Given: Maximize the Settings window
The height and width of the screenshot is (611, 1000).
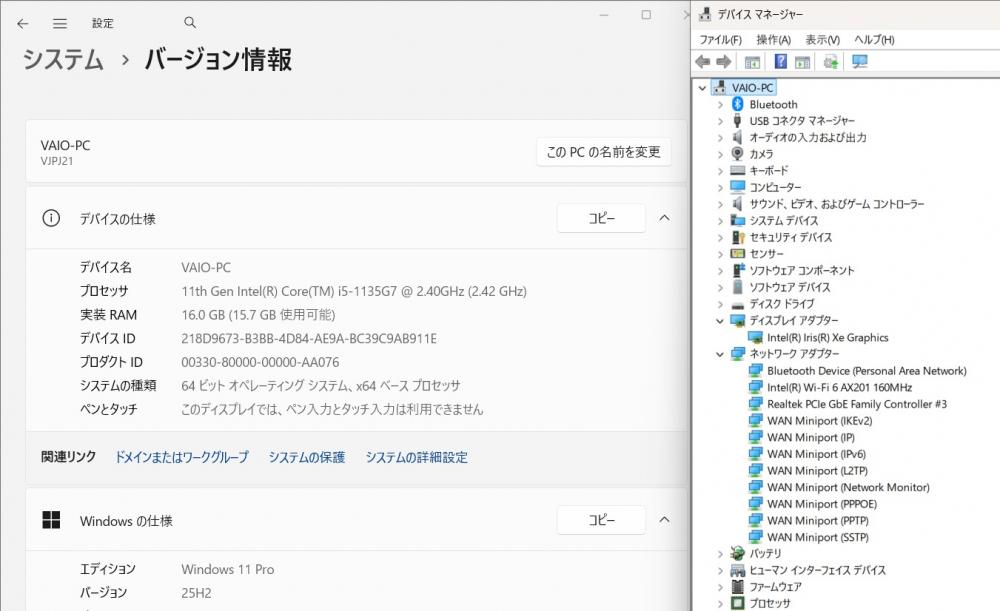Looking at the screenshot, I should tap(646, 15).
